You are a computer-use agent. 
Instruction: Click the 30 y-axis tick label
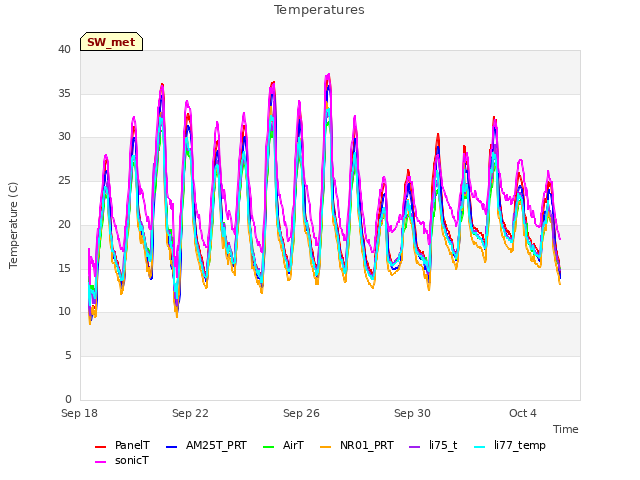click(x=64, y=137)
